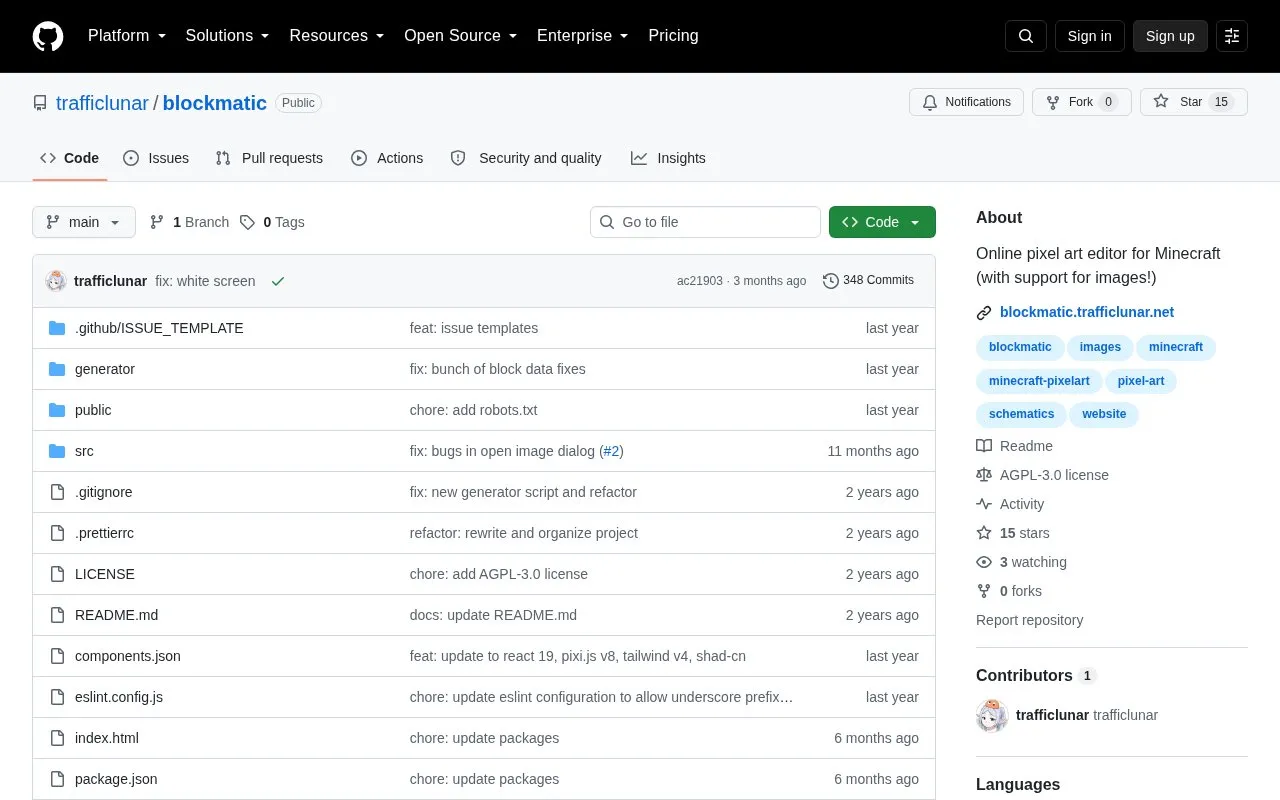
Task: Click the commit status check mark
Action: pyautogui.click(x=278, y=281)
